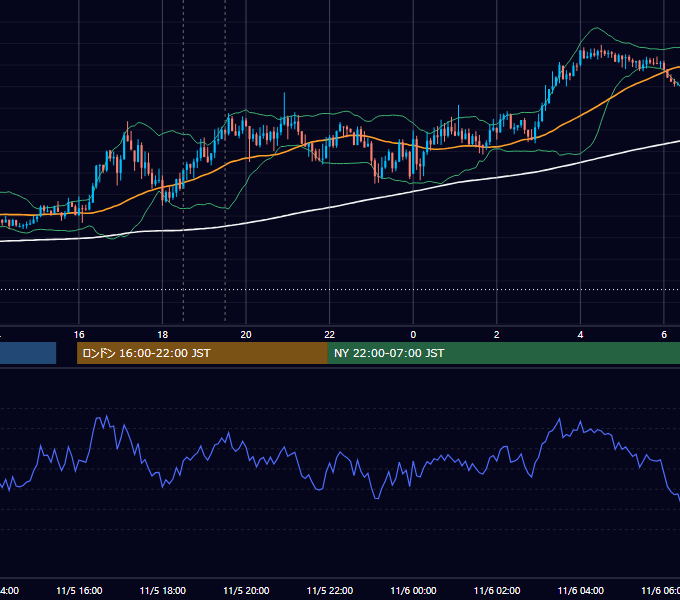This screenshot has height=600, width=680.
Task: Click the "16" hour label on chart axis
Action: (x=79, y=335)
